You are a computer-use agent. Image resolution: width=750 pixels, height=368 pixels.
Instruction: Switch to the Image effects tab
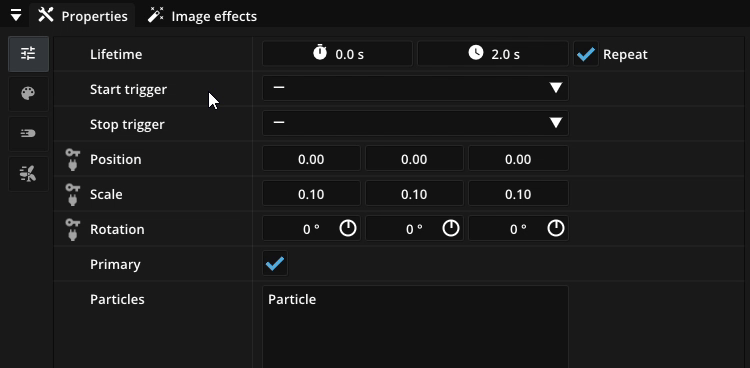[202, 16]
